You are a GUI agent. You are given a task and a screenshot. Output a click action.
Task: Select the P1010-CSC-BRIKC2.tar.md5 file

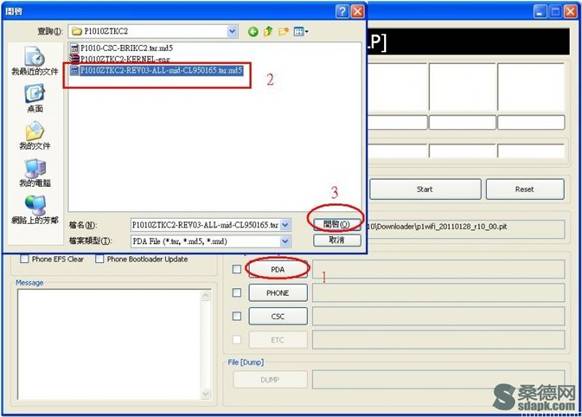pos(122,48)
